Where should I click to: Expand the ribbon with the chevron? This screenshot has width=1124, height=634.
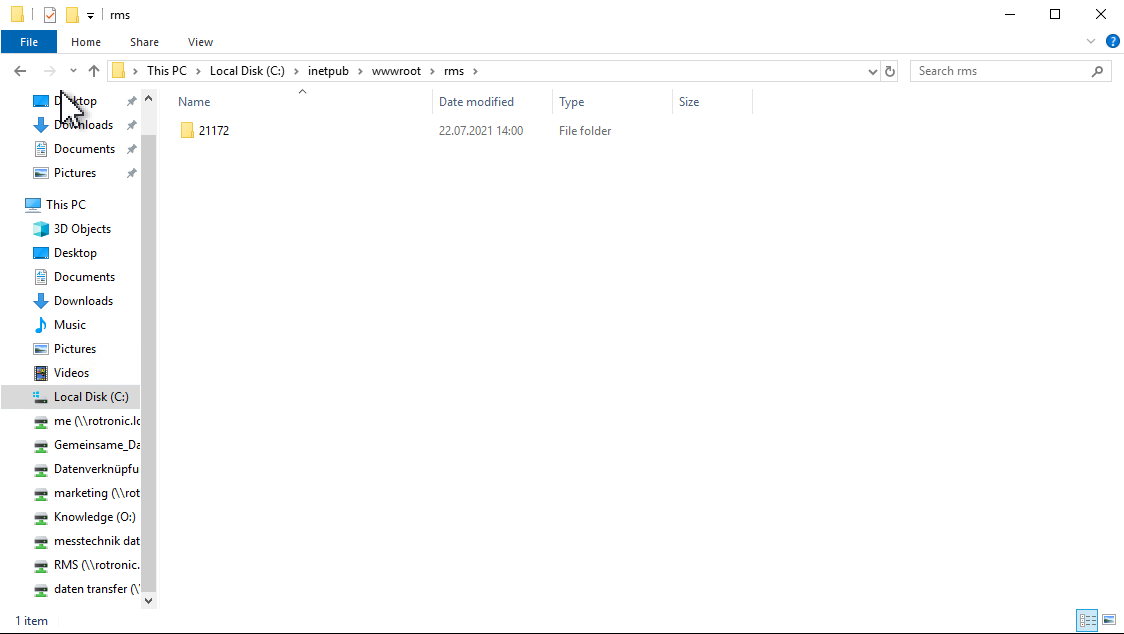coord(1090,42)
